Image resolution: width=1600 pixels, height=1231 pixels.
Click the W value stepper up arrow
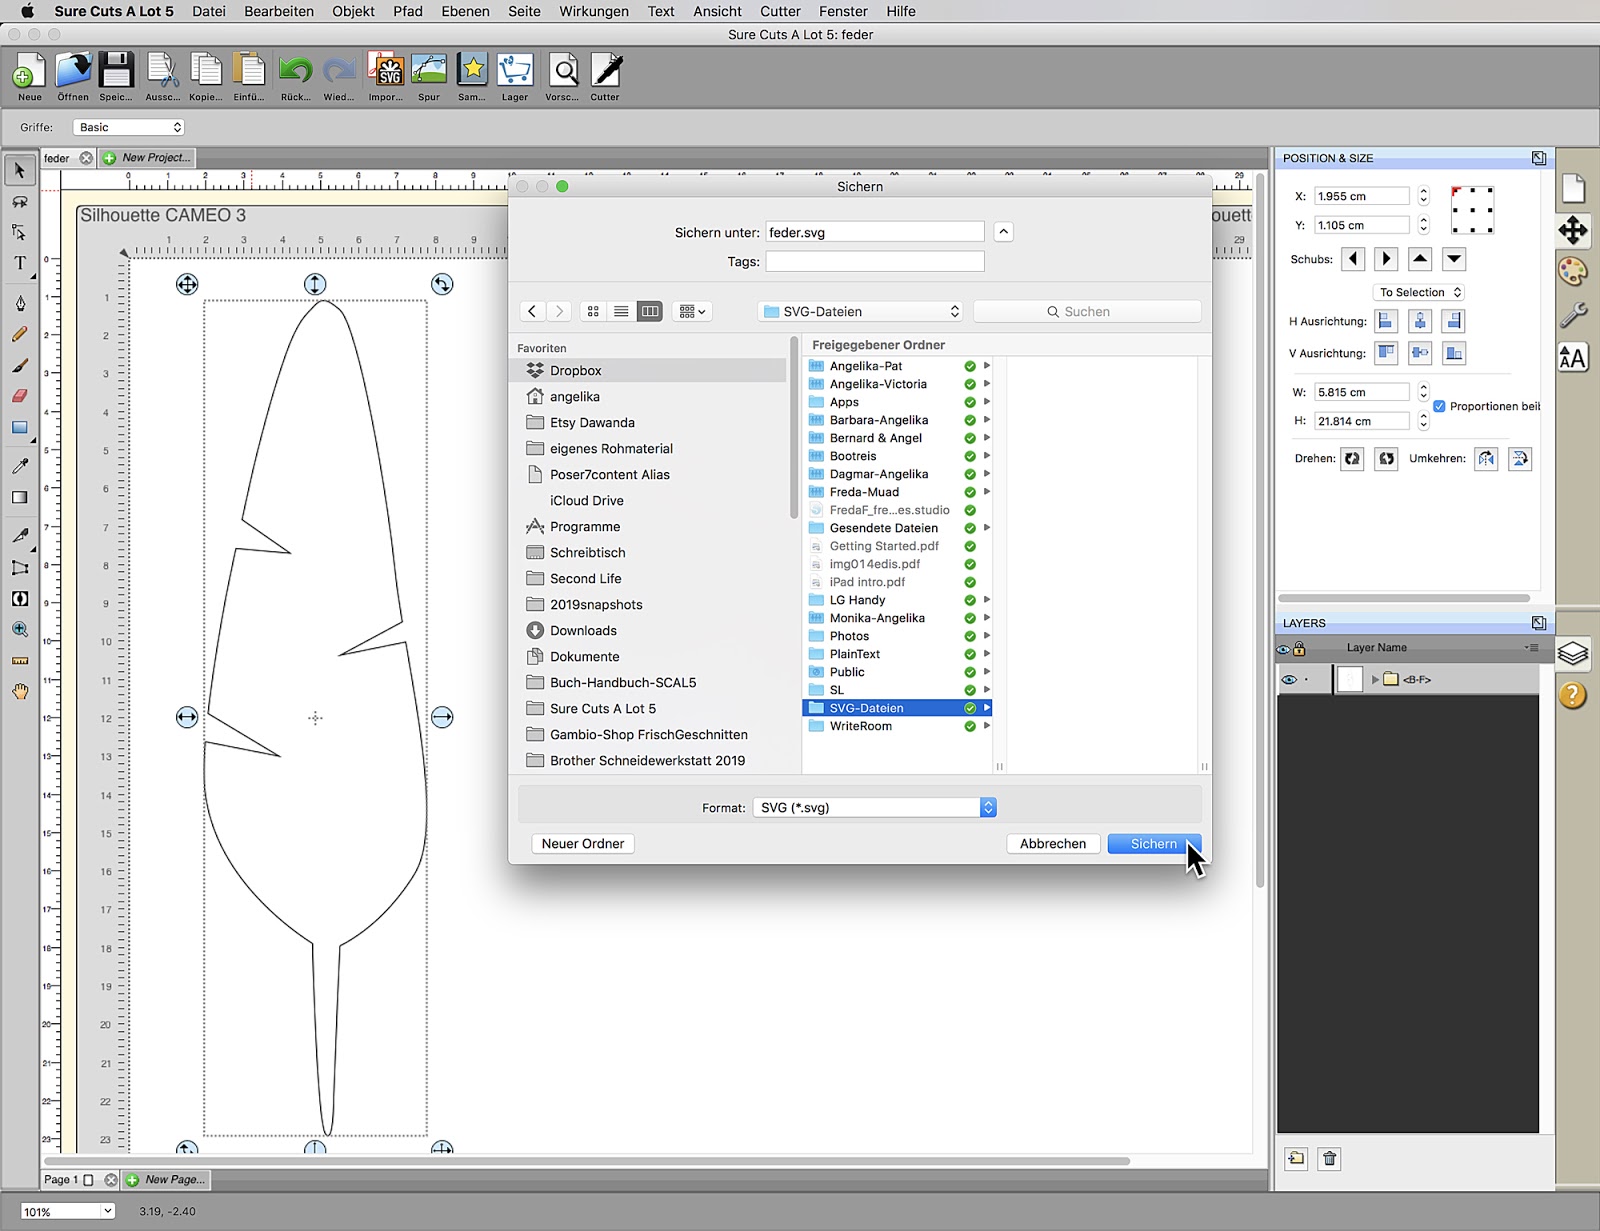pos(1424,387)
